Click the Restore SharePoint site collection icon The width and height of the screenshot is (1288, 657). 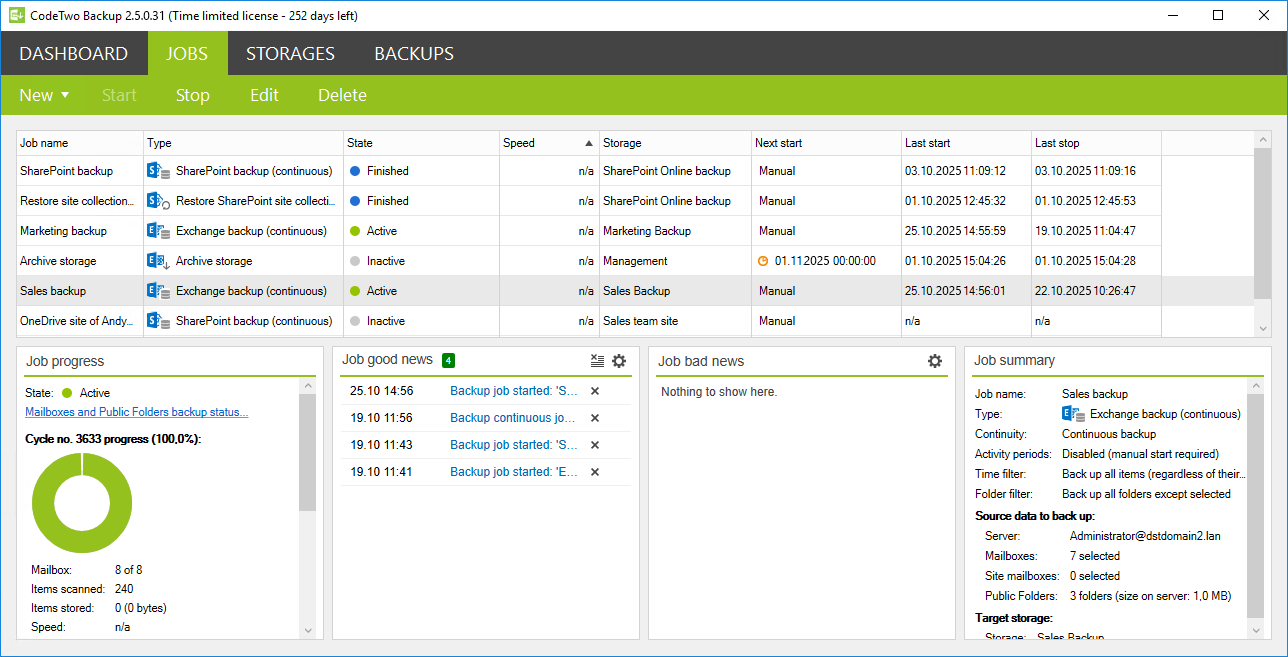pyautogui.click(x=158, y=201)
